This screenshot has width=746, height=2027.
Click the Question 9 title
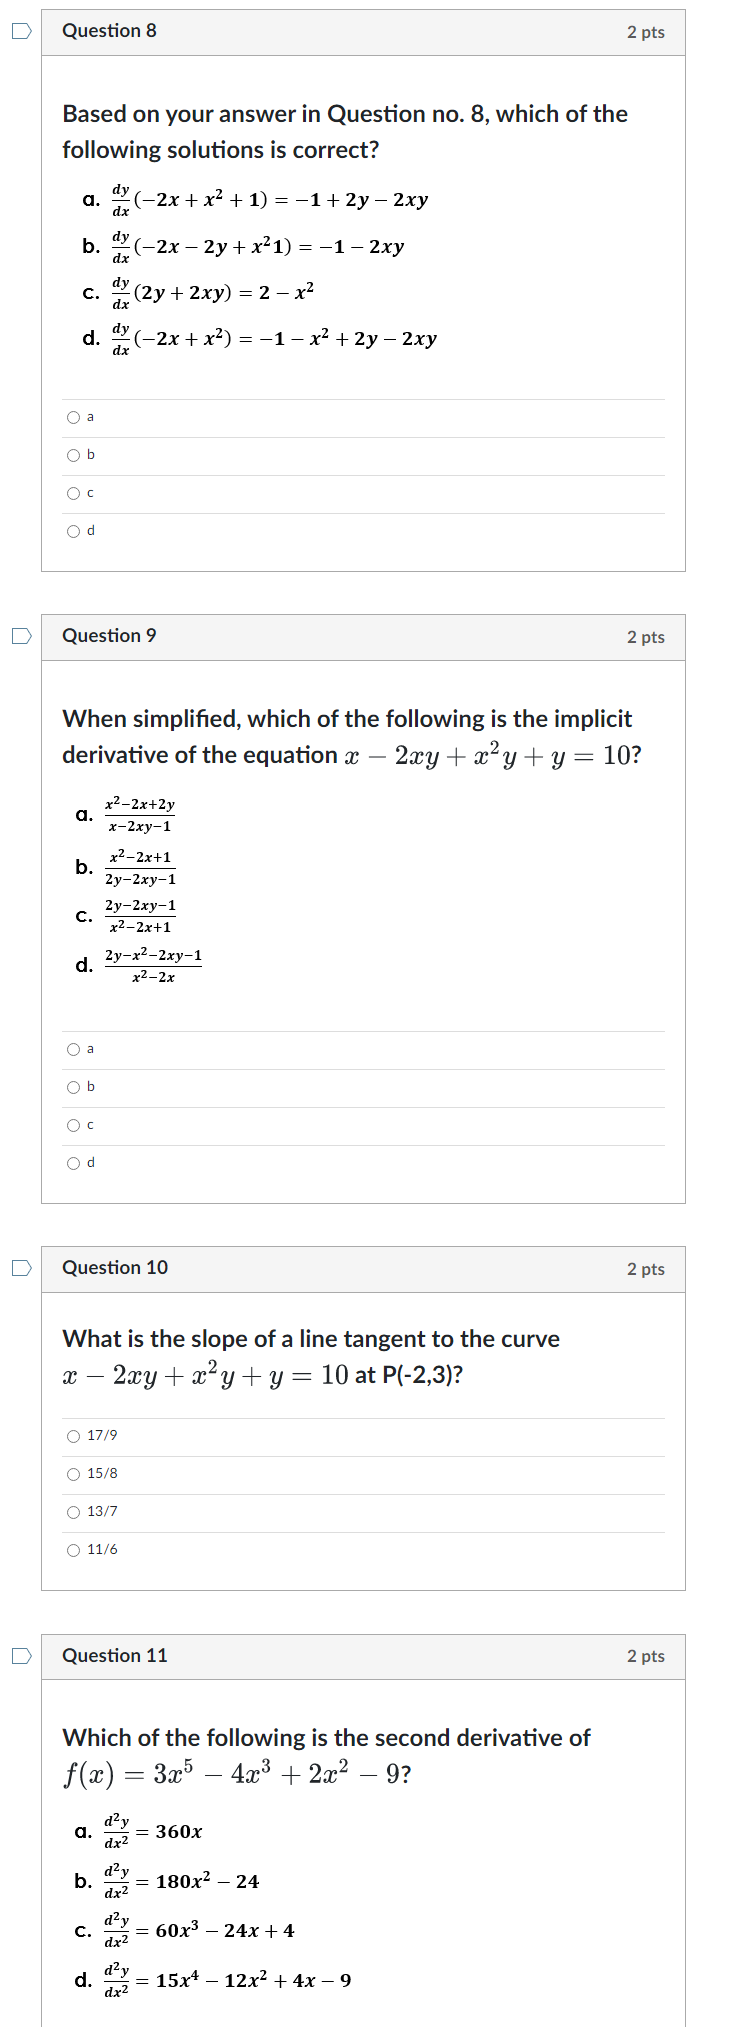pos(110,636)
